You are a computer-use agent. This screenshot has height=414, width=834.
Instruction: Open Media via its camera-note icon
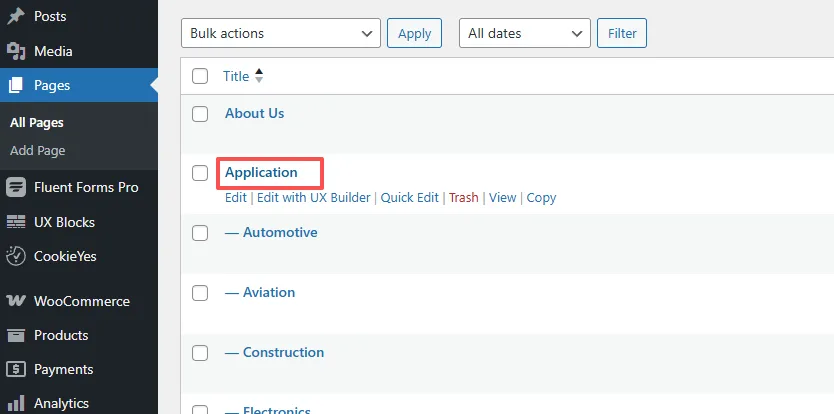15,51
